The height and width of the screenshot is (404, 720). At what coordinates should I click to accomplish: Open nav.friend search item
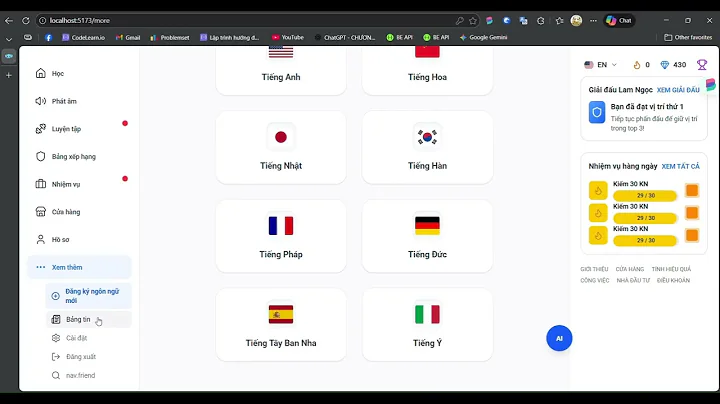pyautogui.click(x=89, y=375)
